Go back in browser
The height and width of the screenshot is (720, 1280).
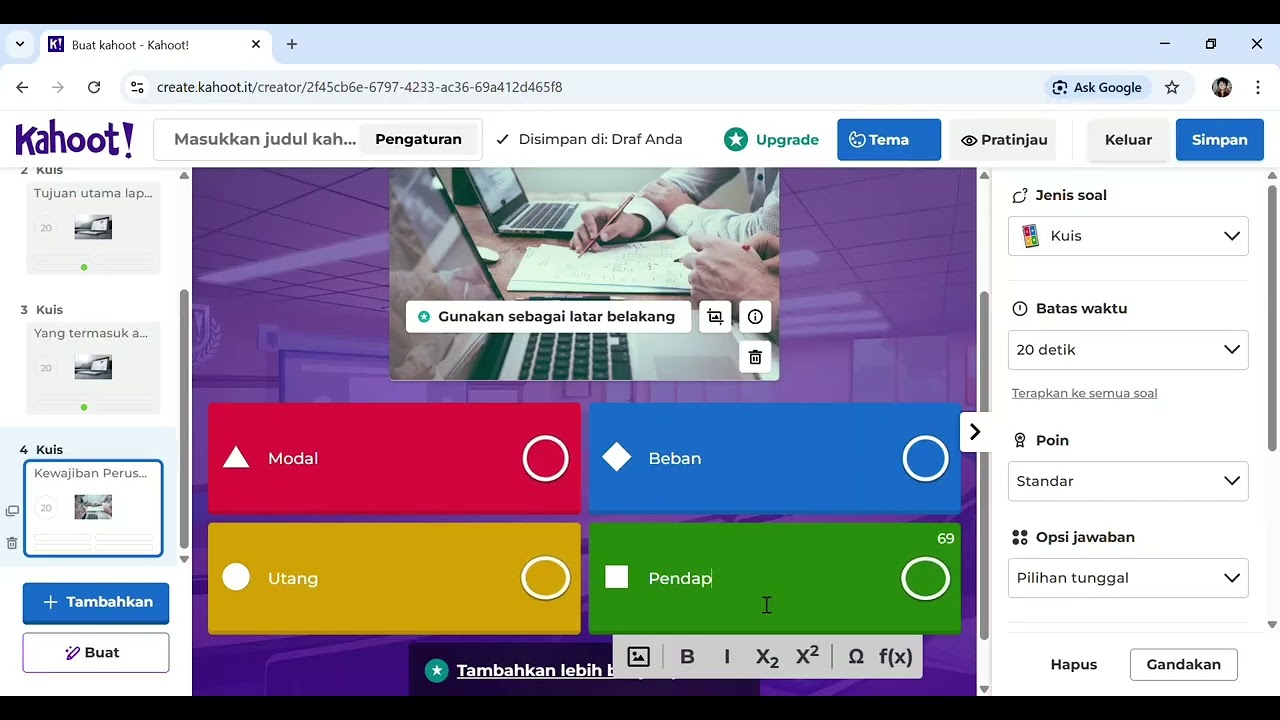[22, 87]
